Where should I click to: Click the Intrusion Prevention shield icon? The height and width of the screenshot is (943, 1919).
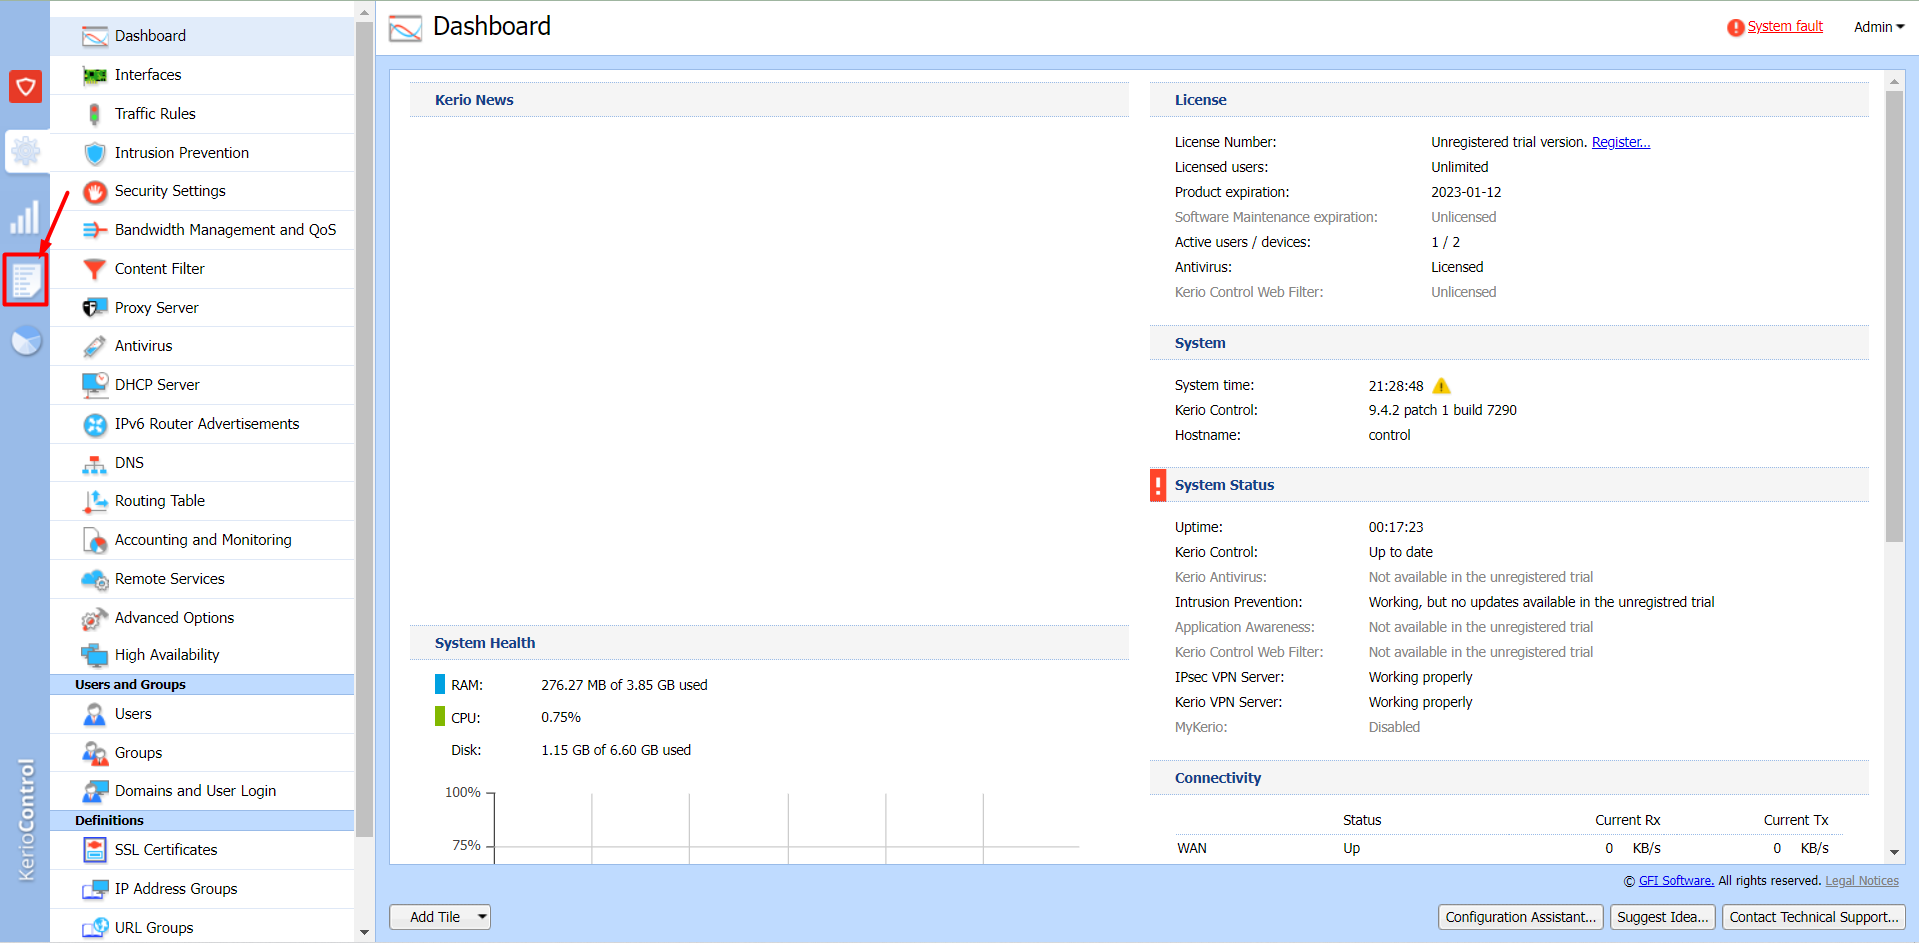pos(95,153)
